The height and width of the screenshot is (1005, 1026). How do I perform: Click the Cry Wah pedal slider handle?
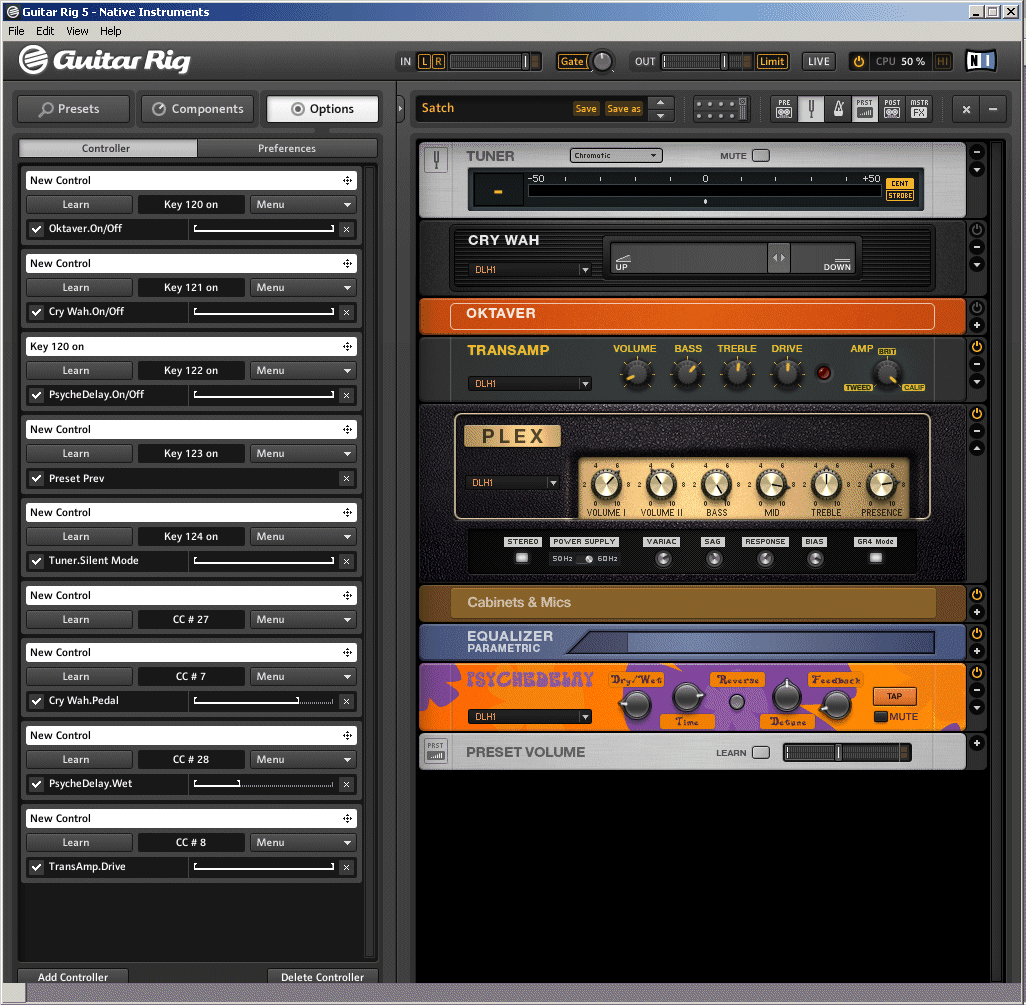coord(779,258)
